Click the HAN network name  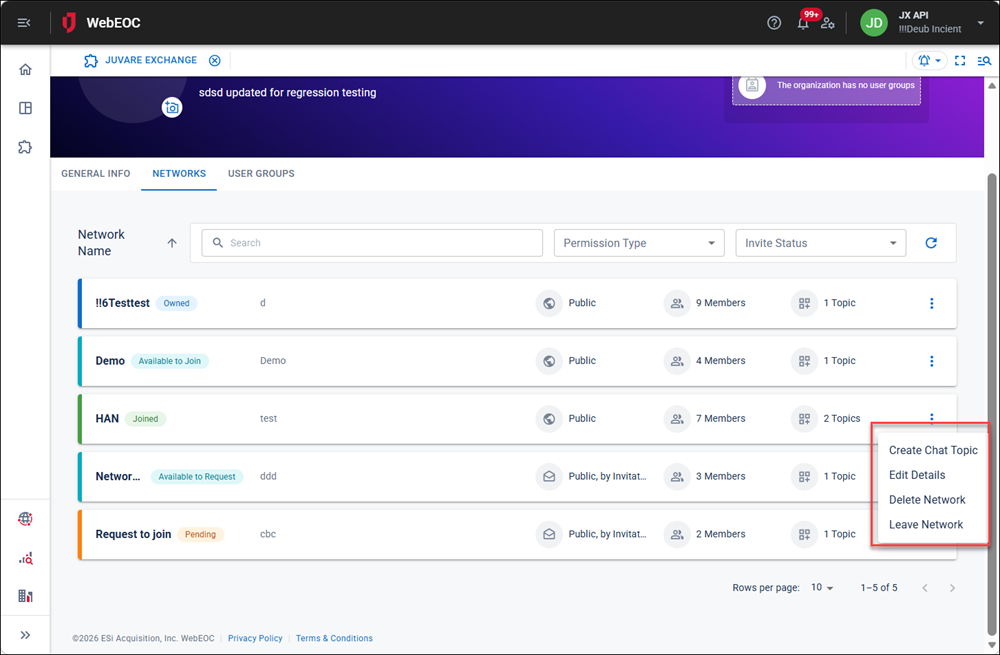[107, 418]
